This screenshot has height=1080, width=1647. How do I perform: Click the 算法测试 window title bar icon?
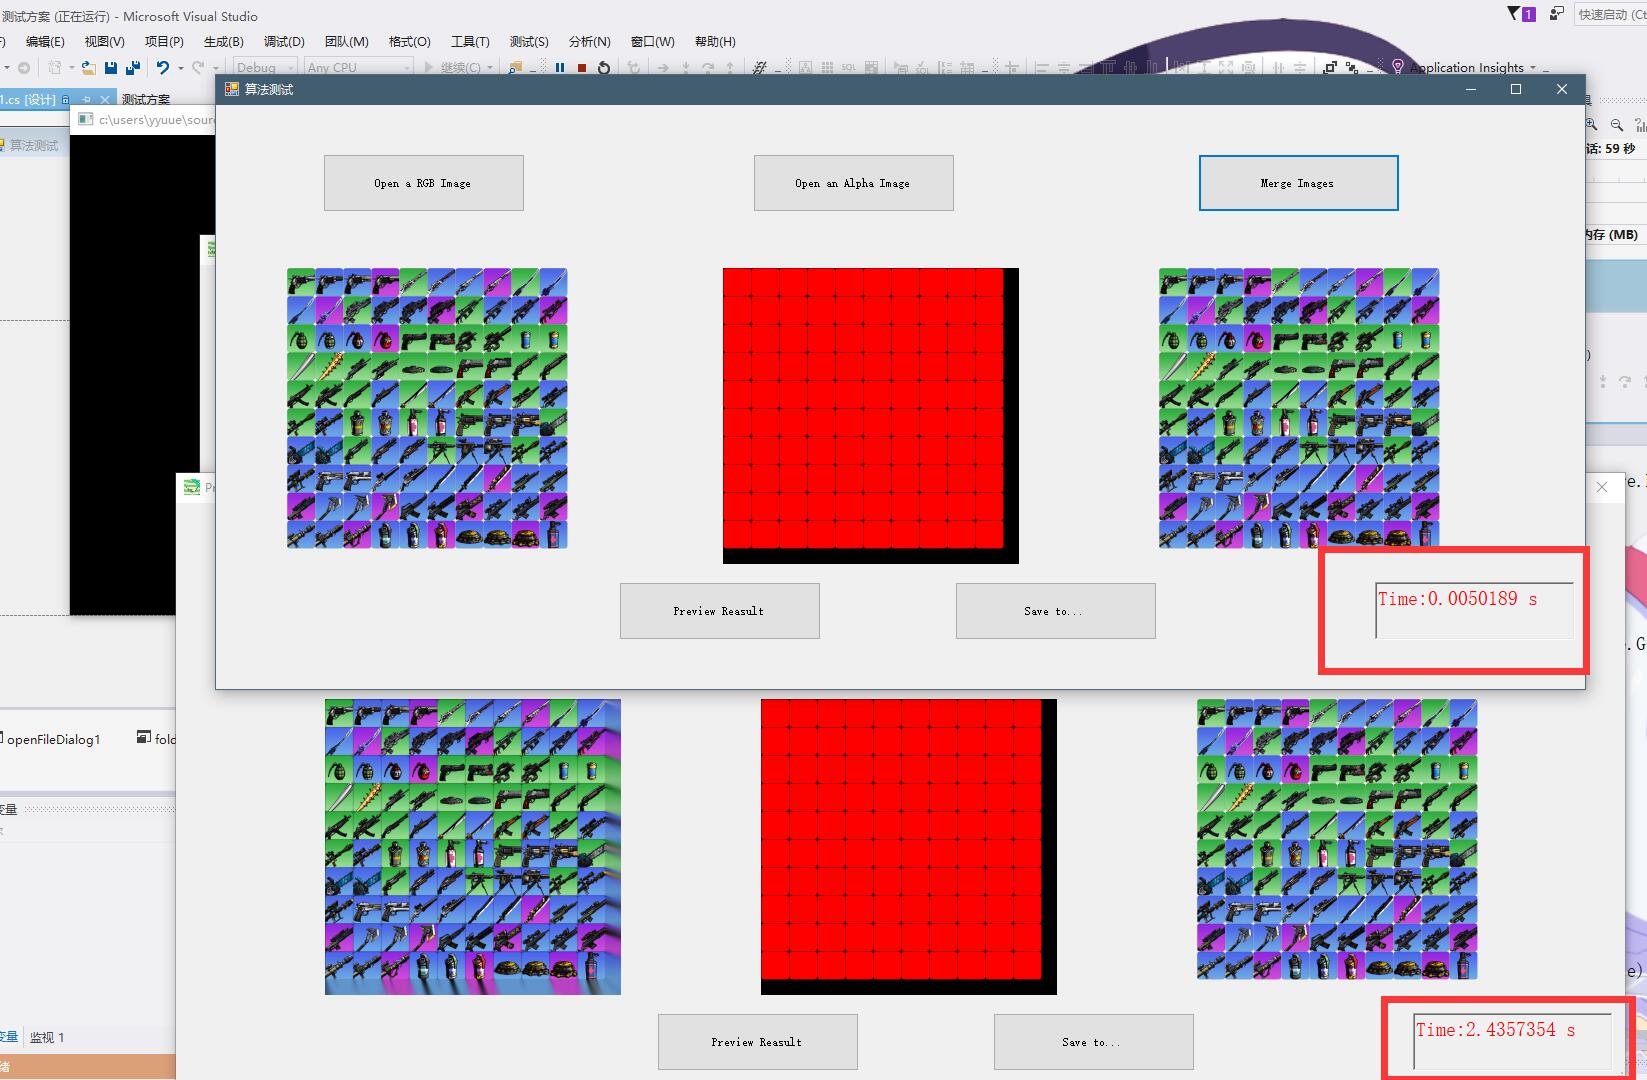[232, 89]
